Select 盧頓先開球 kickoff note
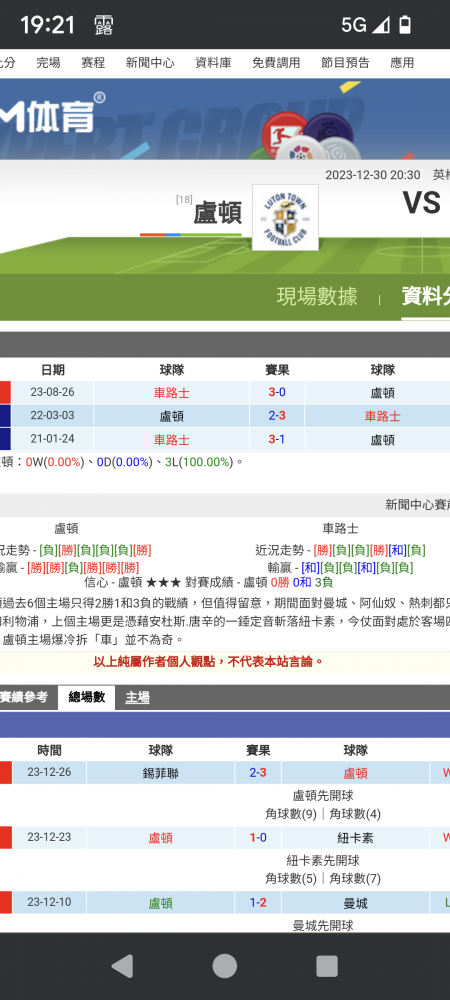 click(x=323, y=795)
